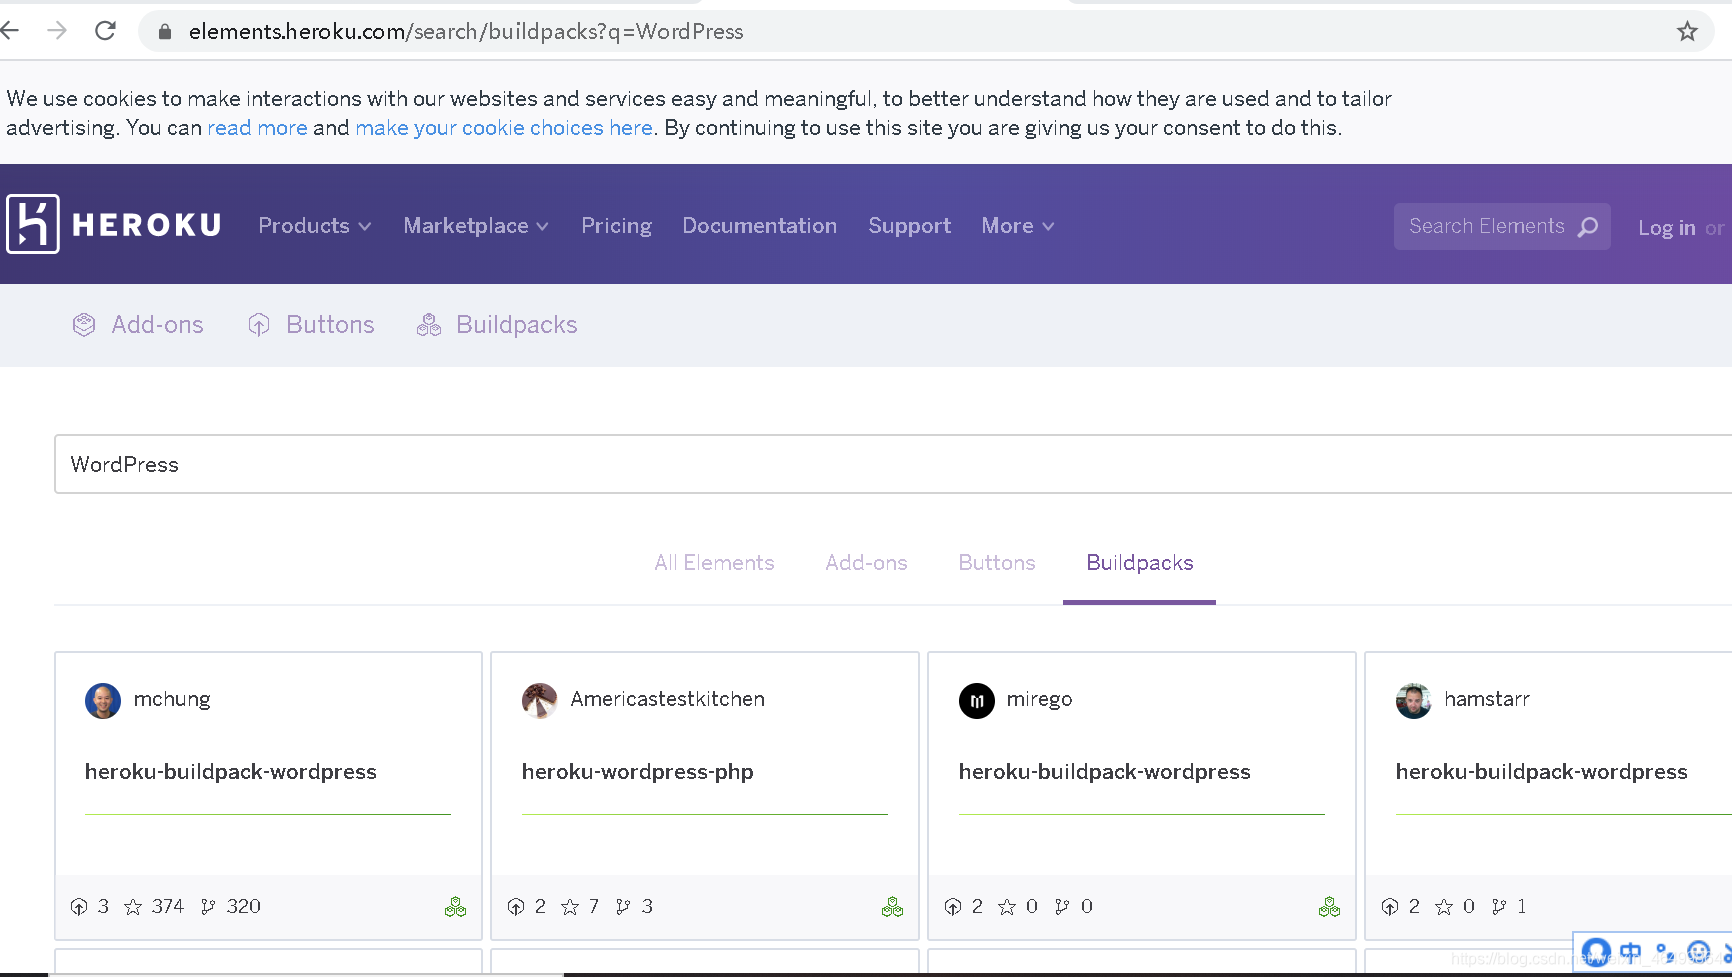Screen dimensions: 1732x977
Task: Expand the Marketplace dropdown menu
Action: click(476, 226)
